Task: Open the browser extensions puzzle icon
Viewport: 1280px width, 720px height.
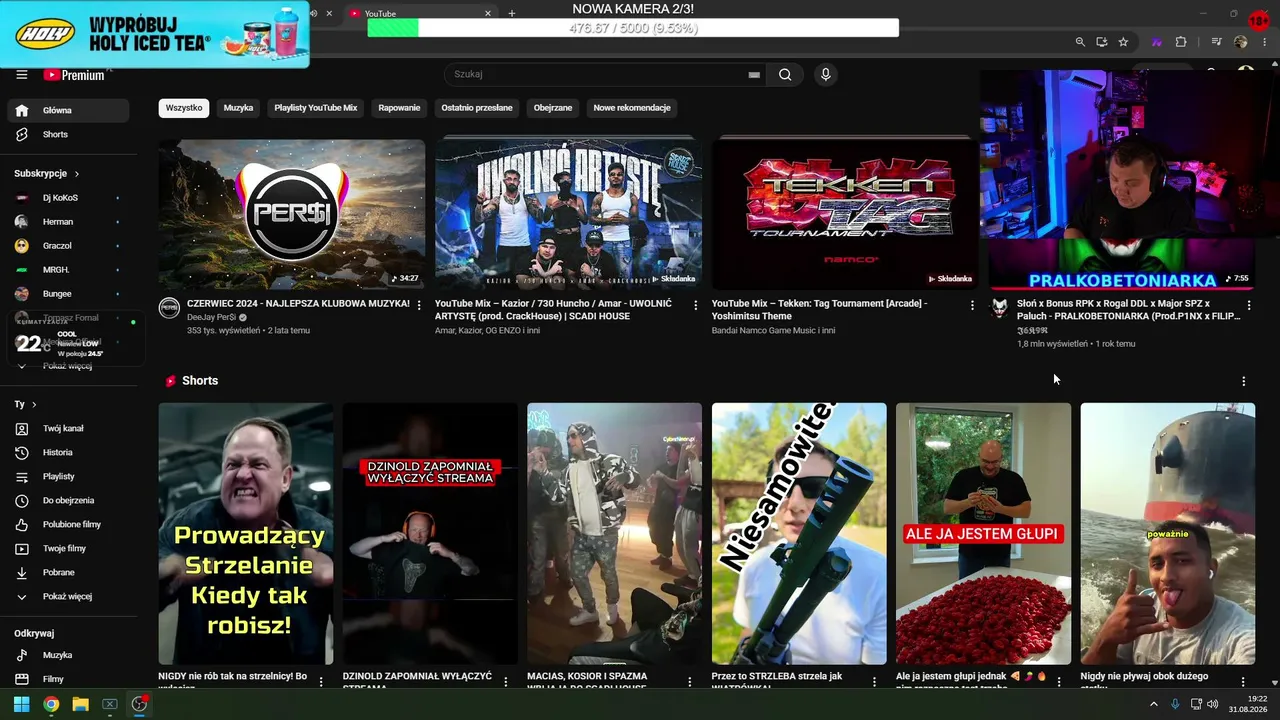Action: 1181,42
